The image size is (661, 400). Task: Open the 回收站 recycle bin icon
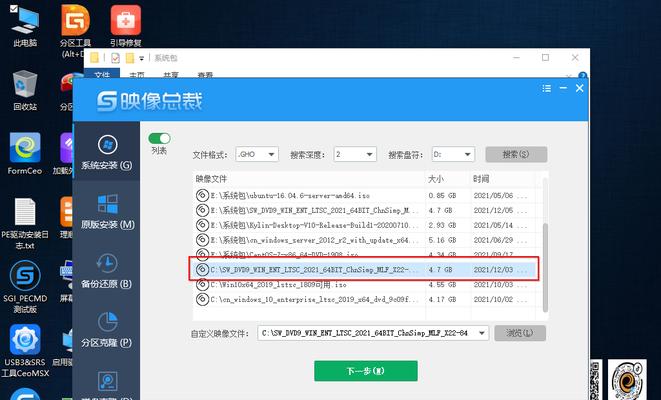click(x=25, y=91)
